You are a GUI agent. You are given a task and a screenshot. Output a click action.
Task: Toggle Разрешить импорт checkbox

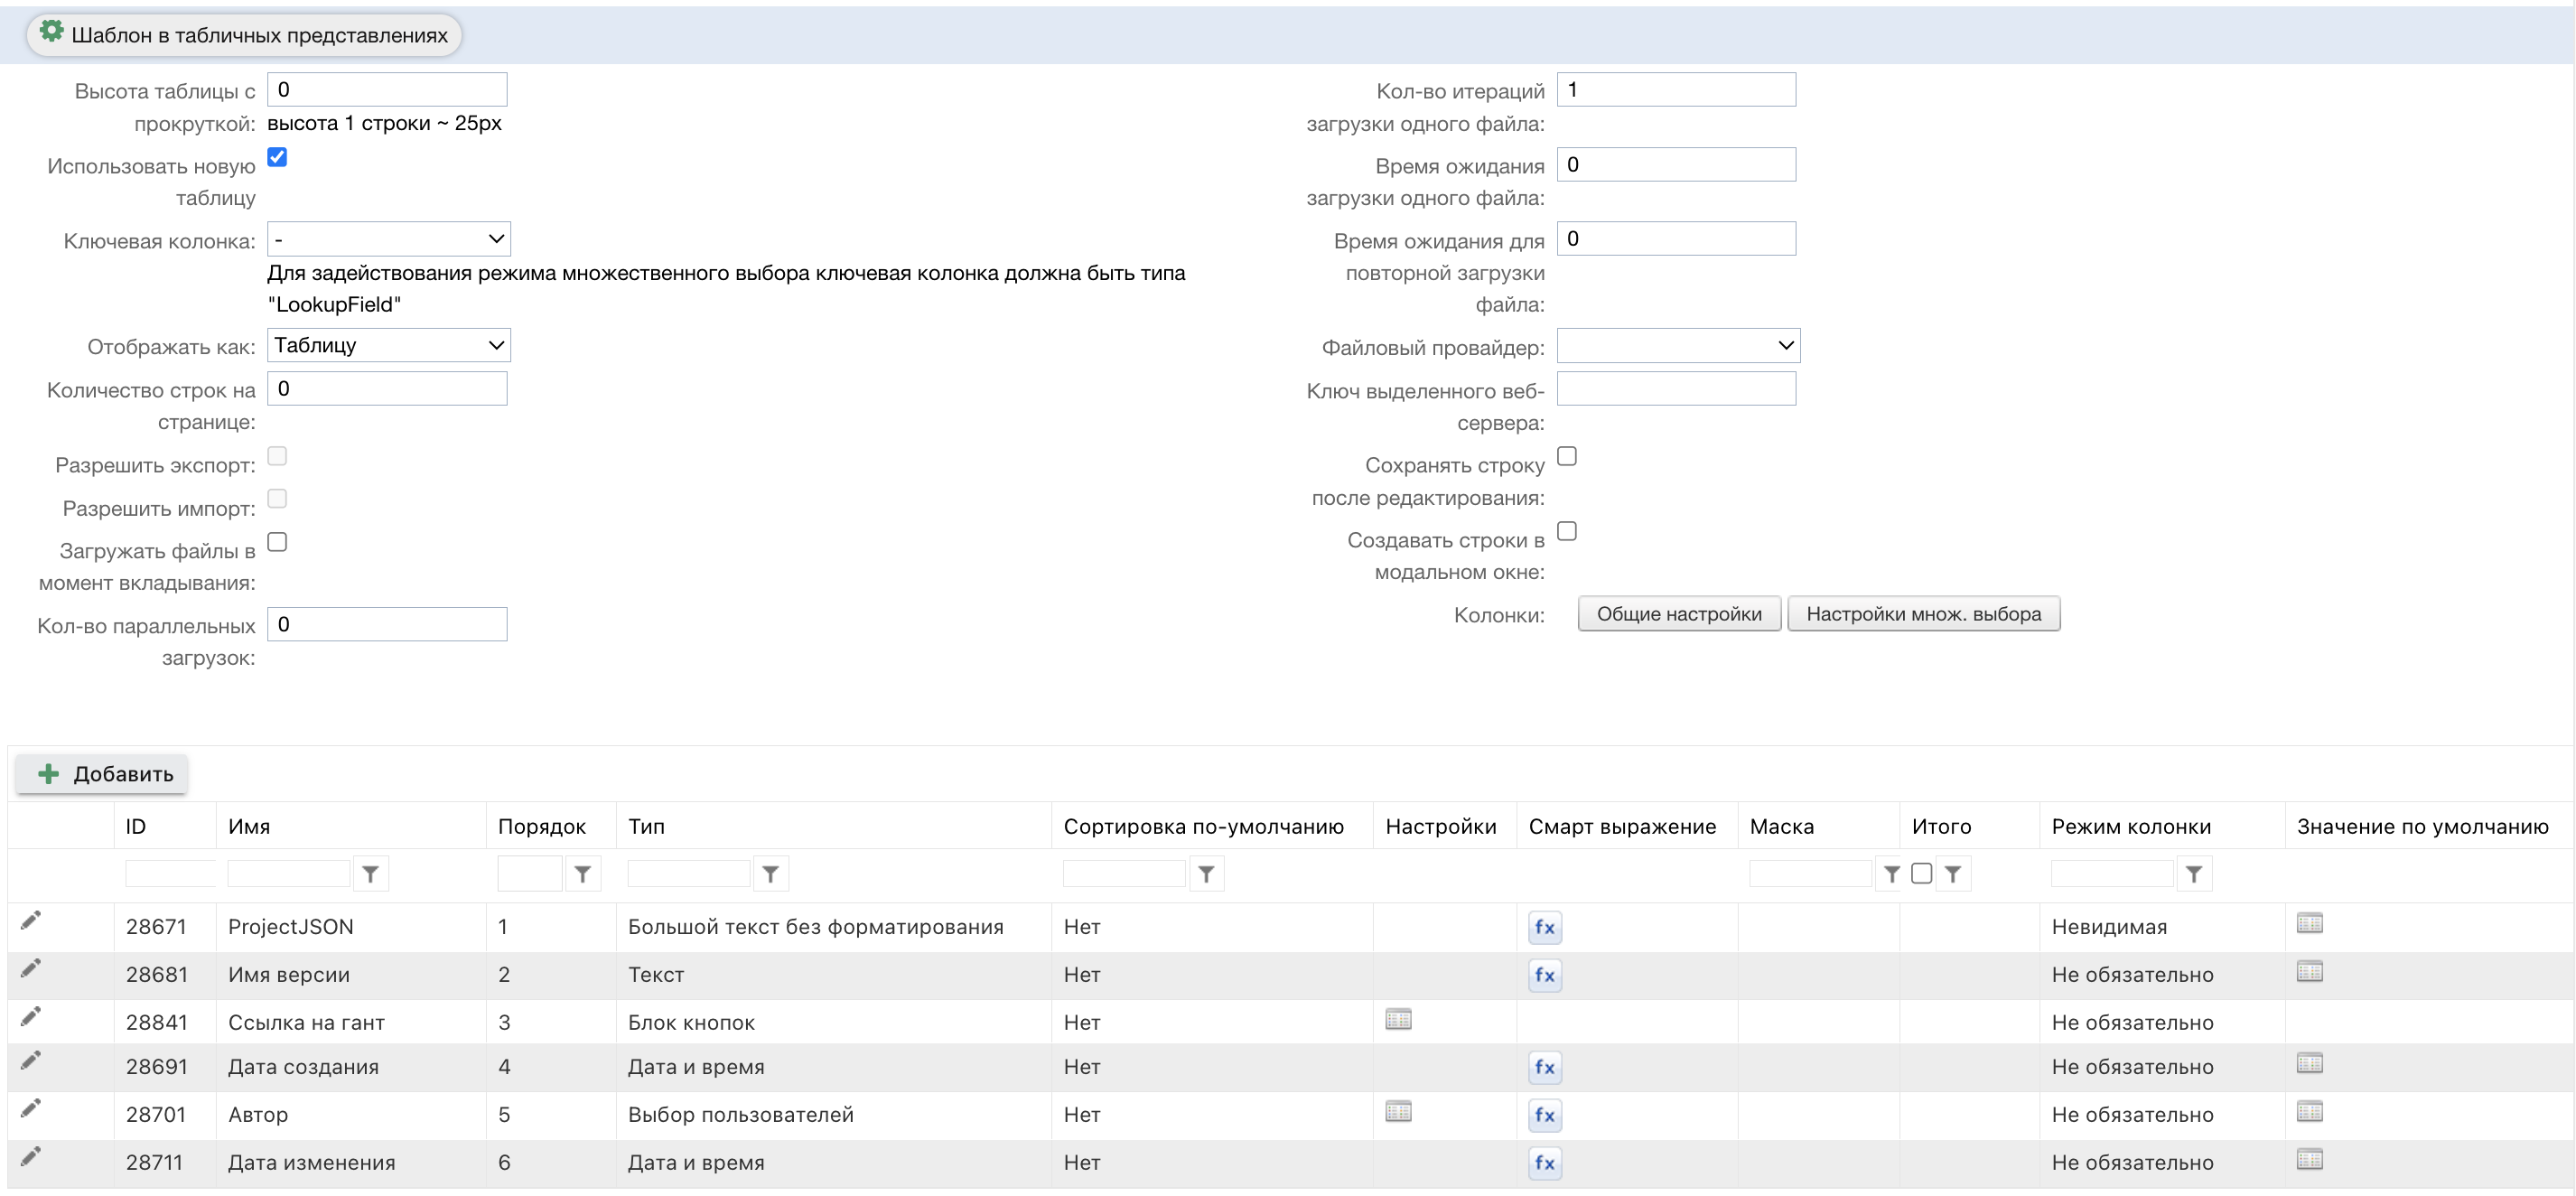click(x=278, y=499)
